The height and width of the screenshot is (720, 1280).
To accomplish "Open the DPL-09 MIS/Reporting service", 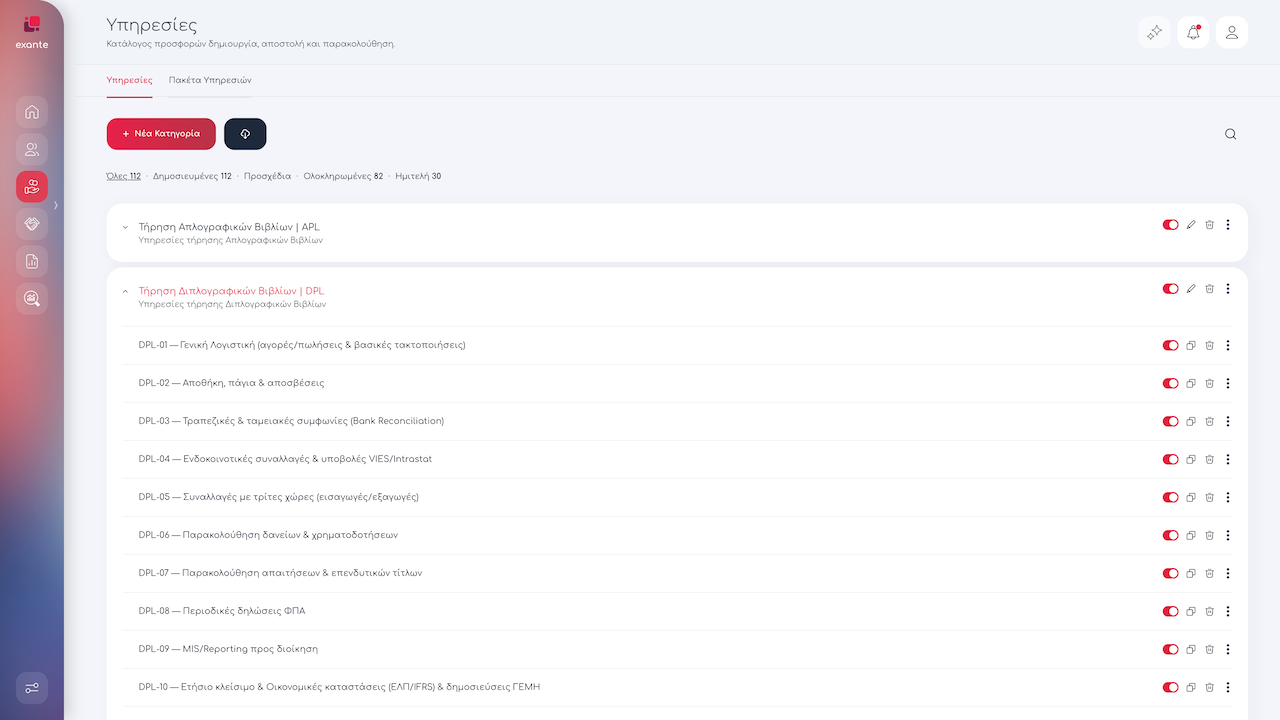I will click(x=228, y=649).
